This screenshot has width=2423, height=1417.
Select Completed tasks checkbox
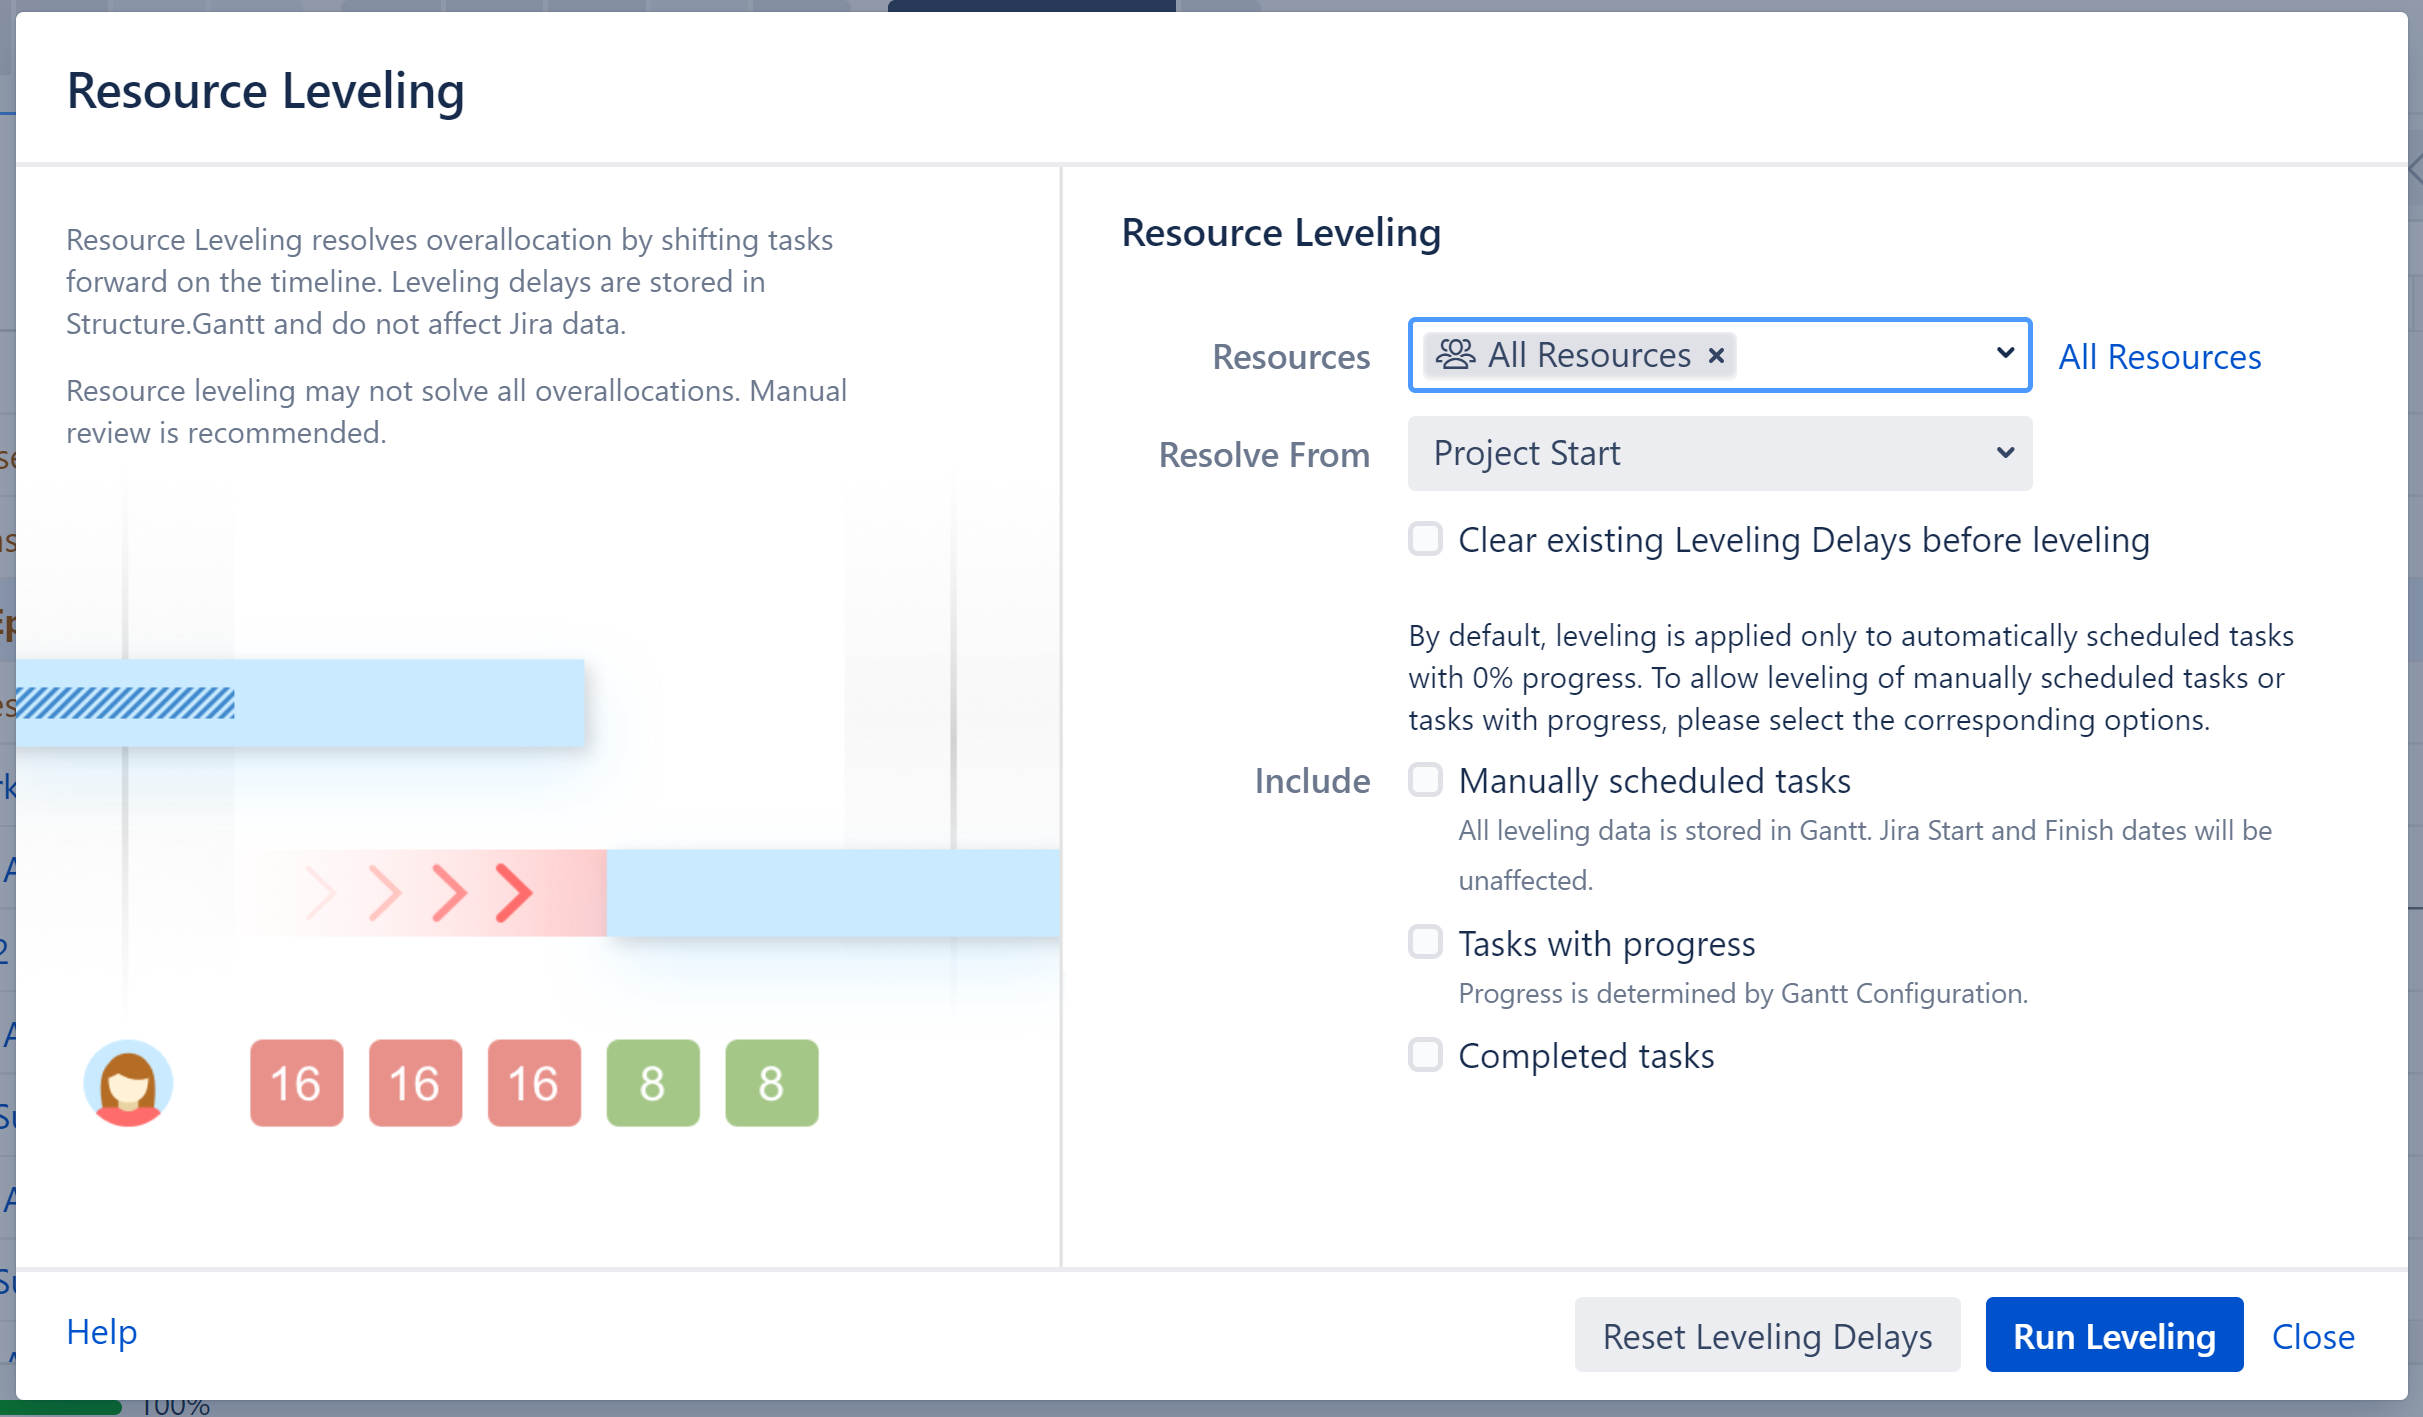tap(1425, 1056)
